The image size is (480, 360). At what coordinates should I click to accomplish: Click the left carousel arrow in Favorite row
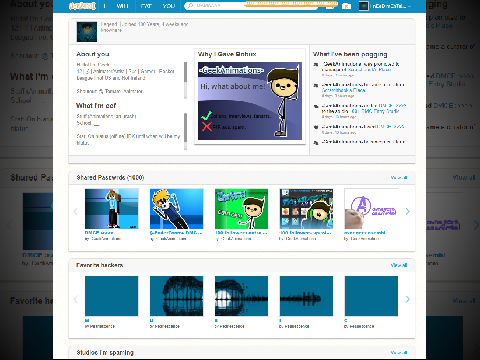click(x=76, y=299)
